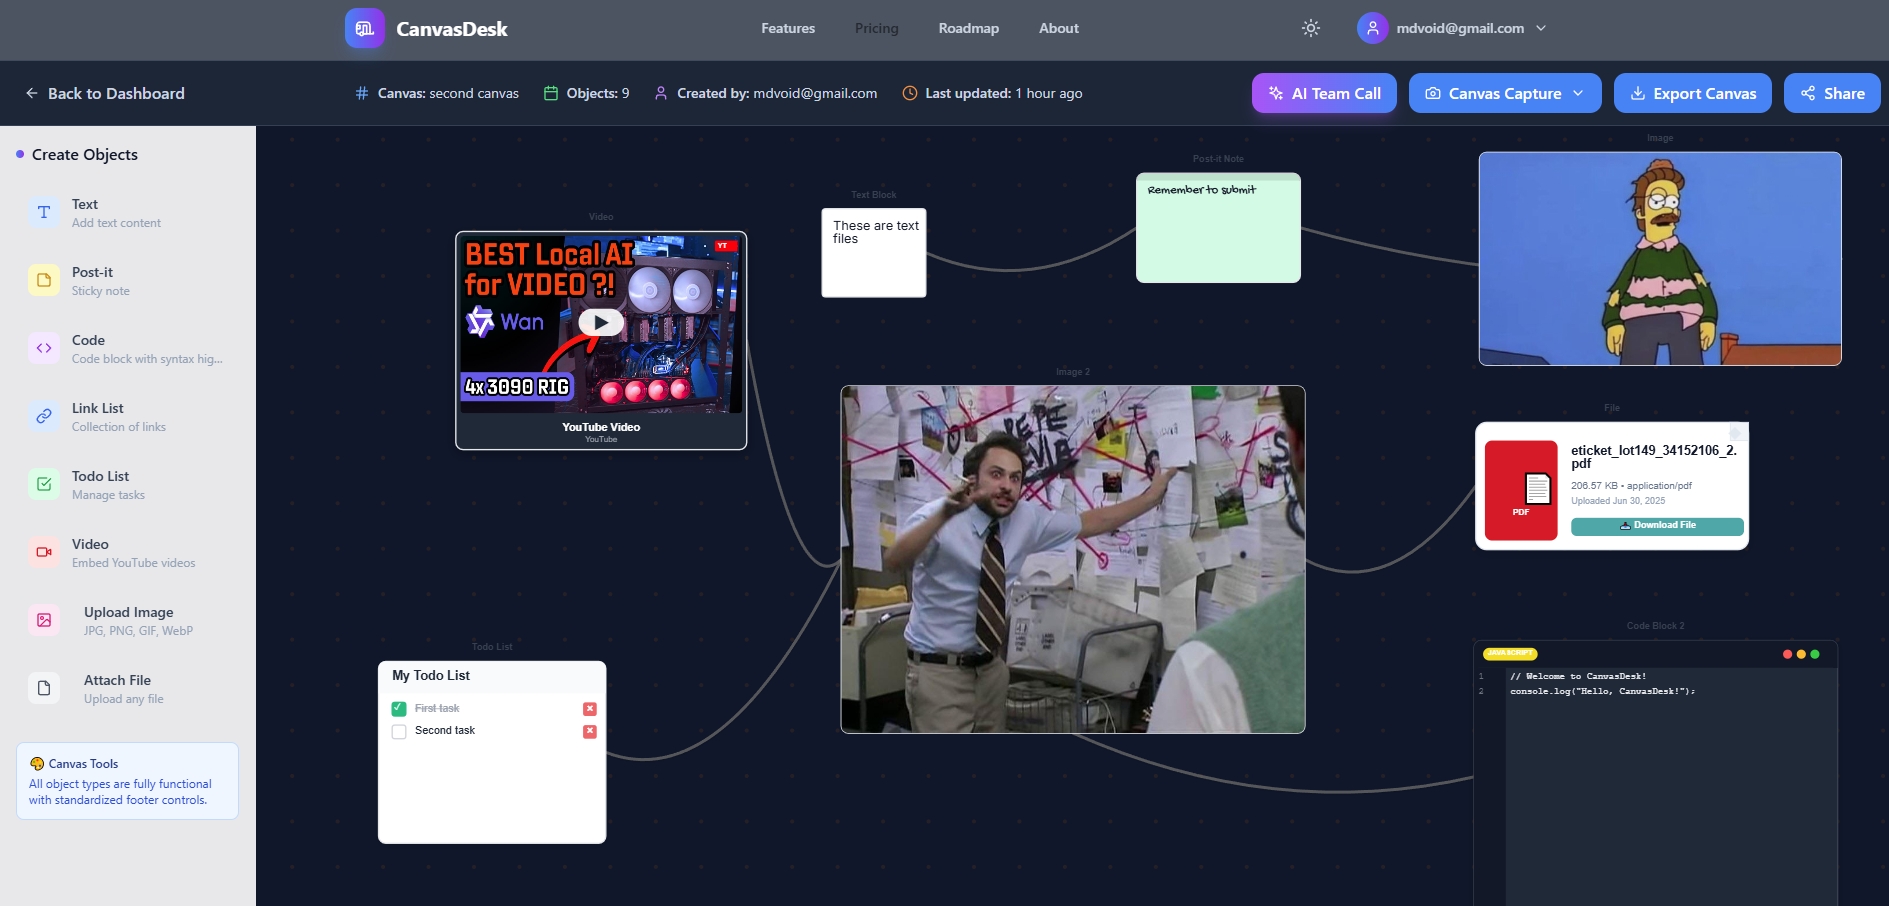
Task: Check the 'Second task' checkbox
Action: tap(399, 732)
